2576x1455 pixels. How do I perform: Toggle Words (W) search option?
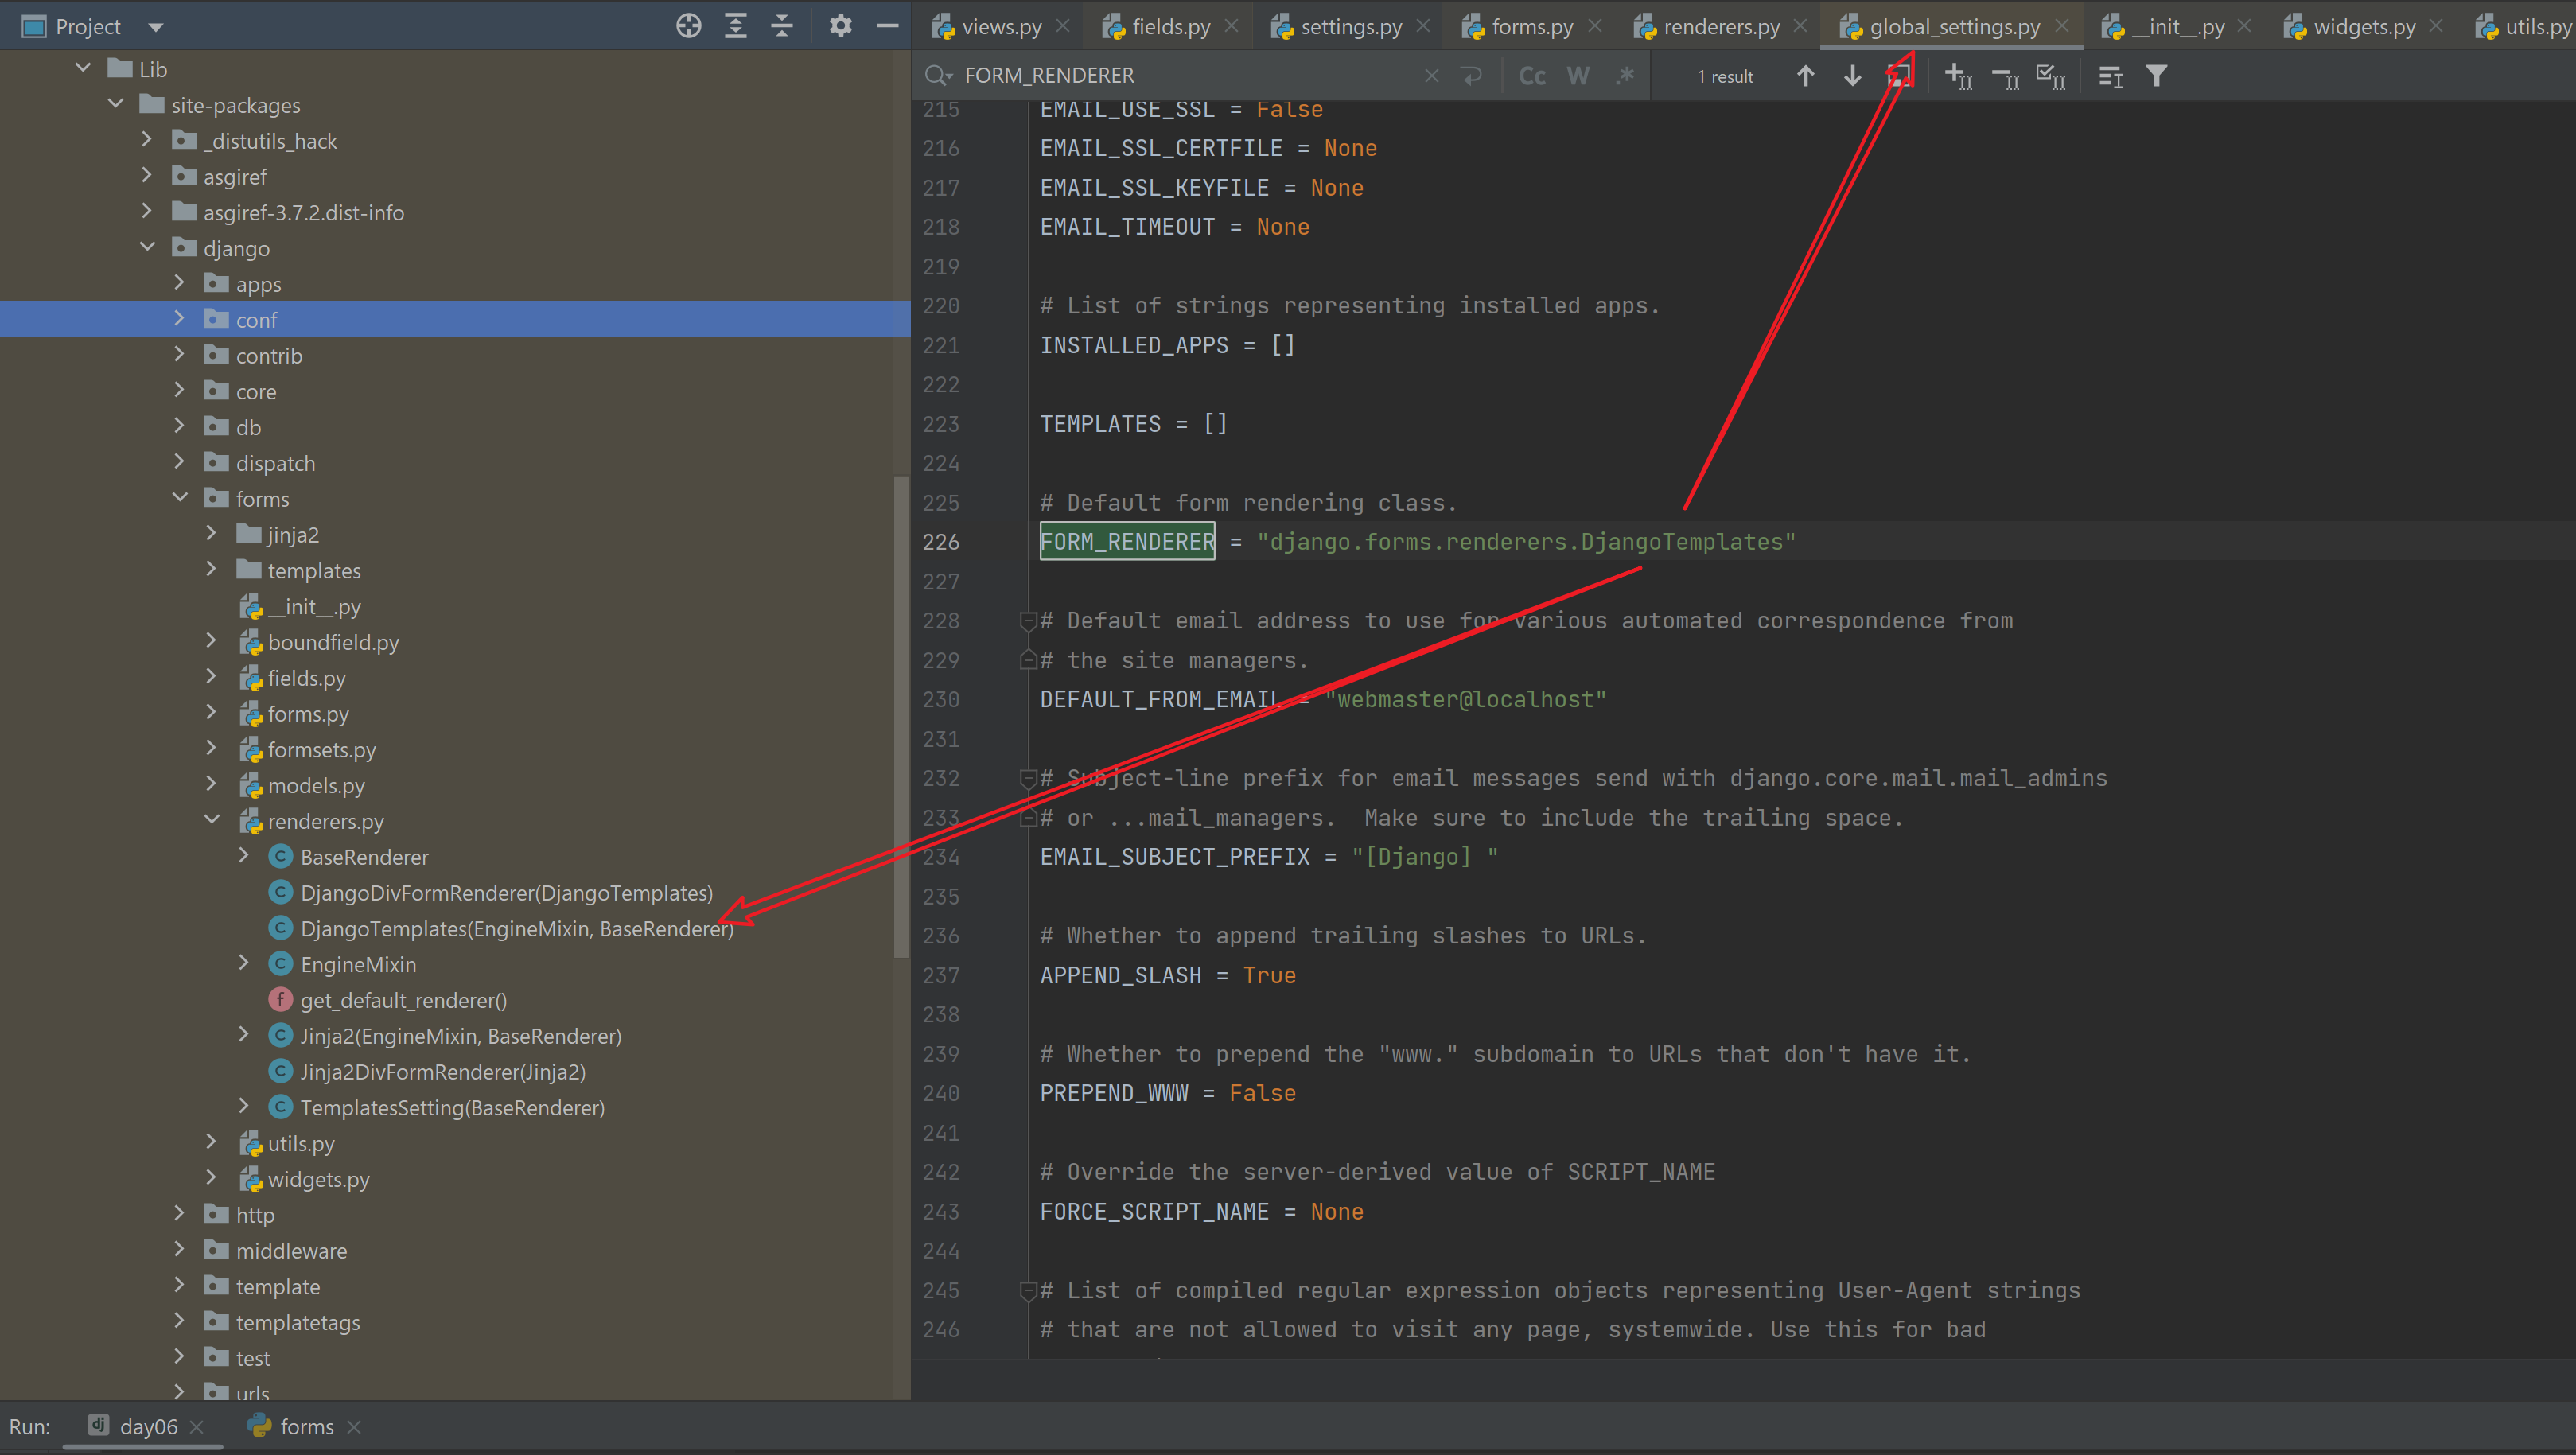1577,76
